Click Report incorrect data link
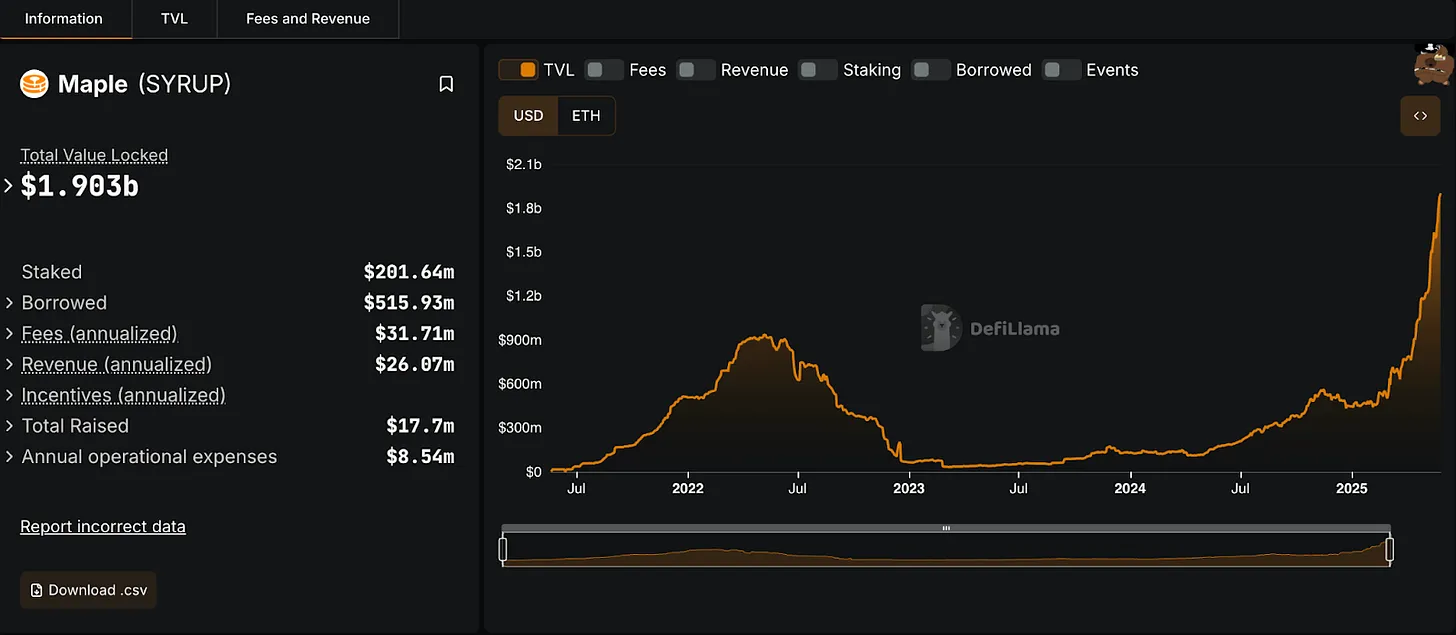This screenshot has height=635, width=1456. point(103,526)
